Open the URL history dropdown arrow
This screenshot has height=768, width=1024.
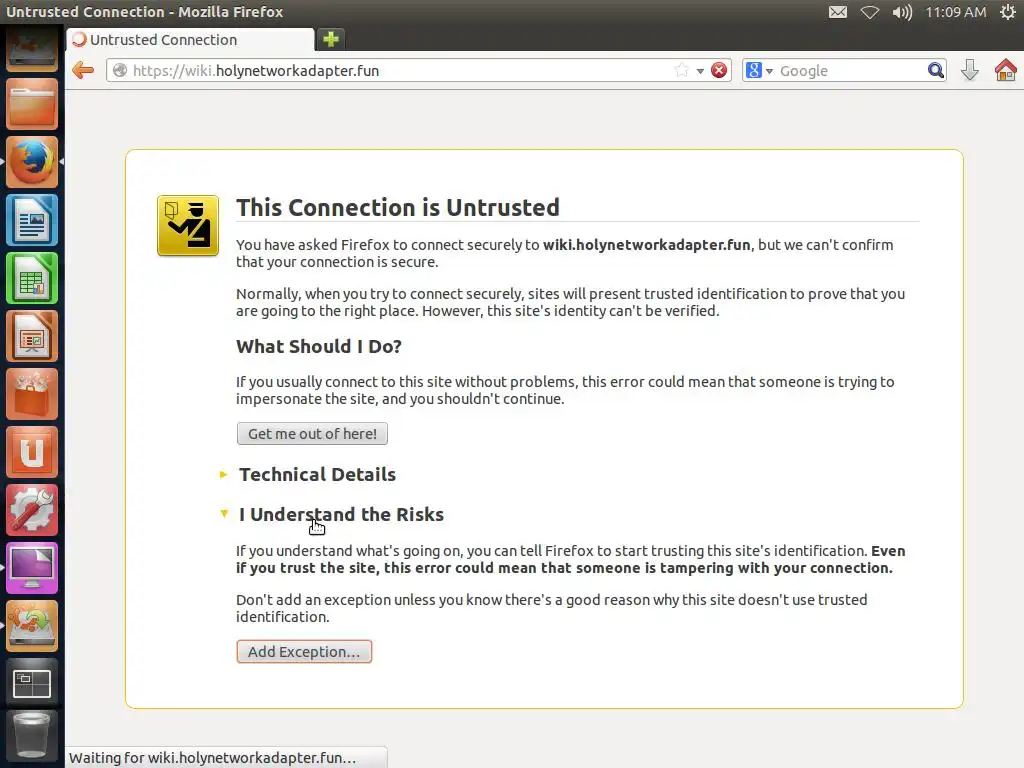point(700,71)
